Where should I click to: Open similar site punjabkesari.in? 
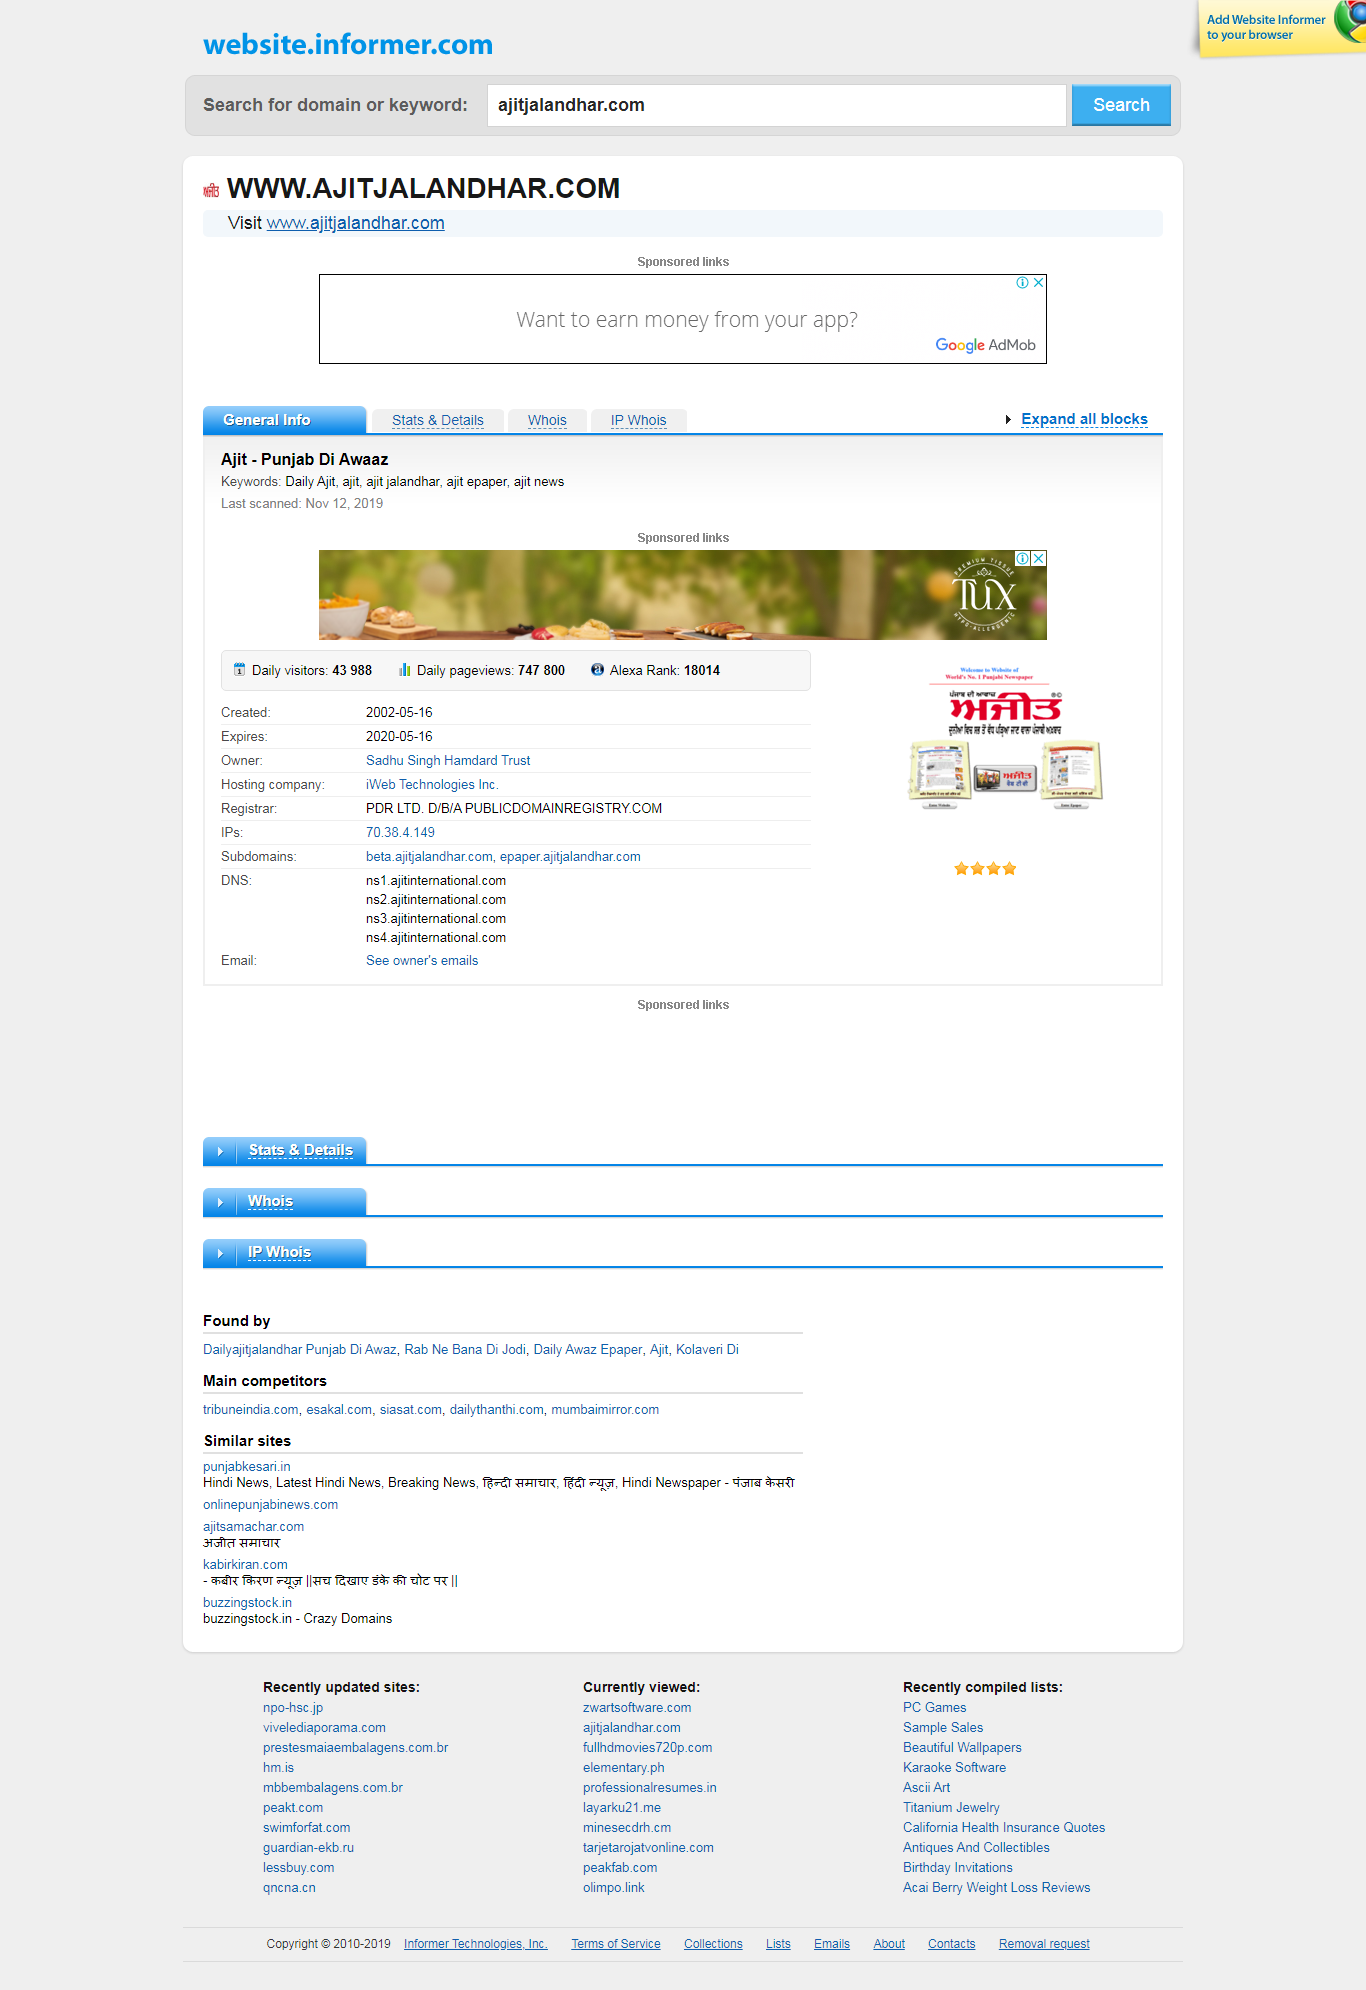pyautogui.click(x=246, y=1467)
